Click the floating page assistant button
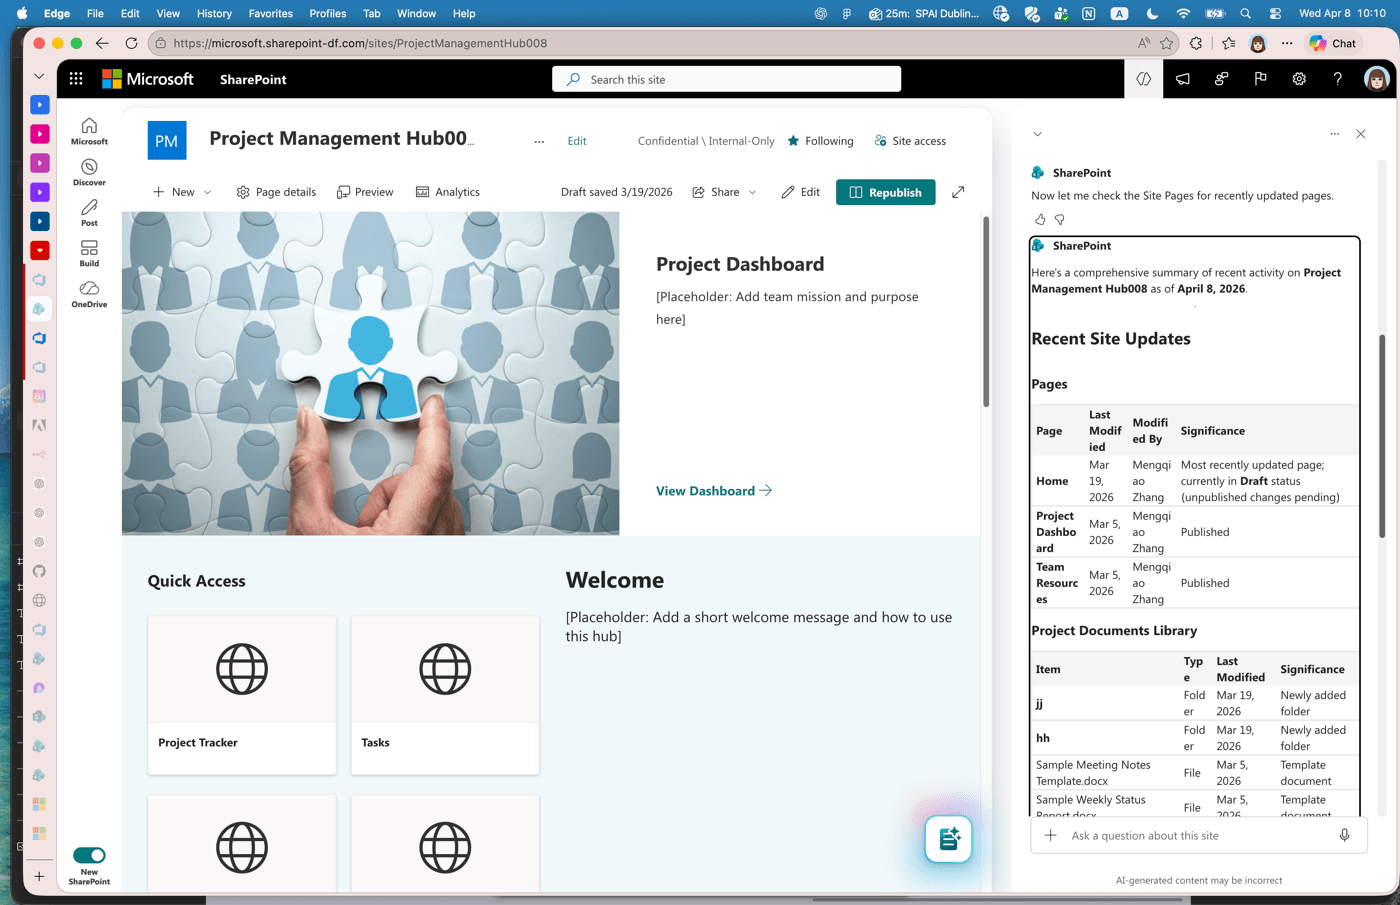The image size is (1400, 905). pos(948,840)
